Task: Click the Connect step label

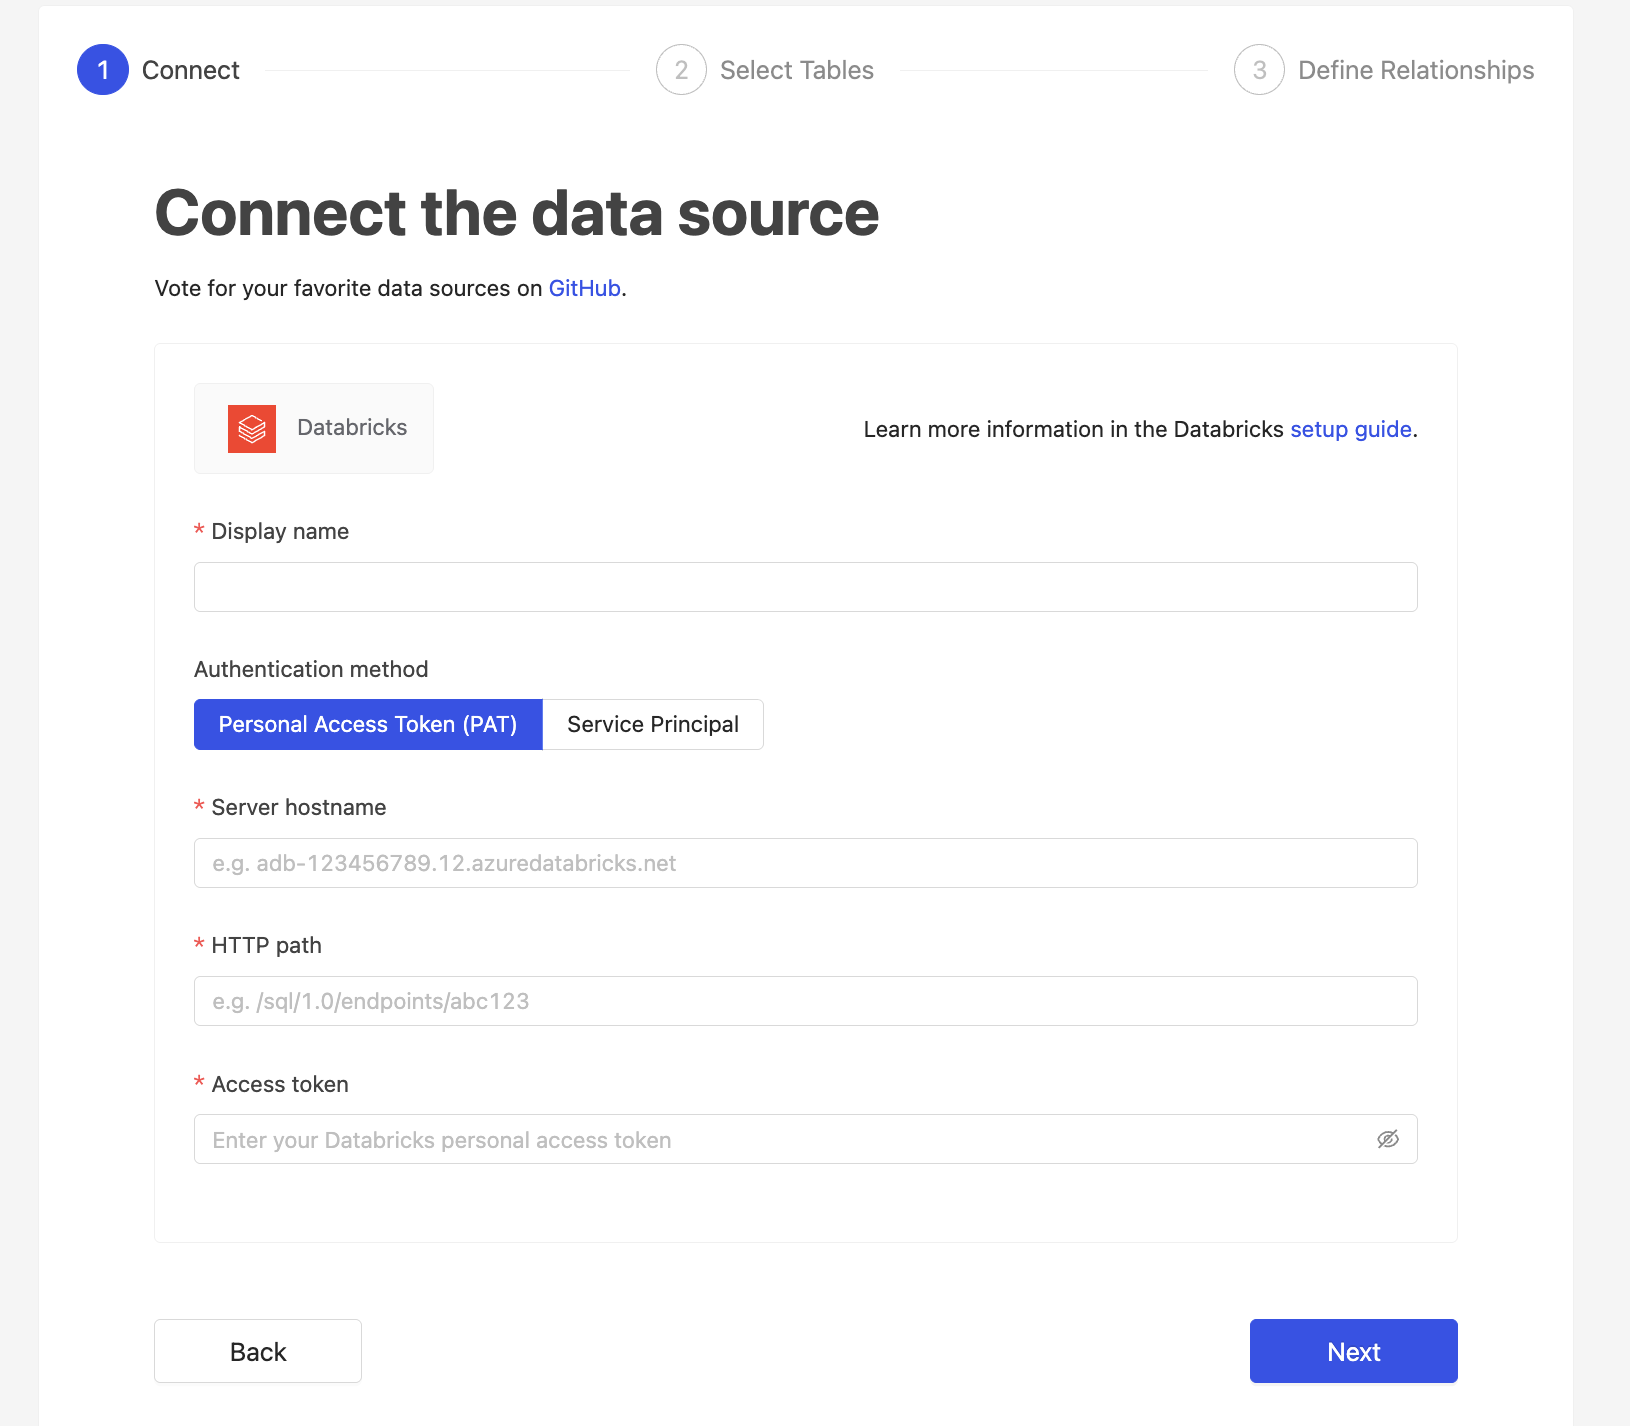Action: click(191, 70)
